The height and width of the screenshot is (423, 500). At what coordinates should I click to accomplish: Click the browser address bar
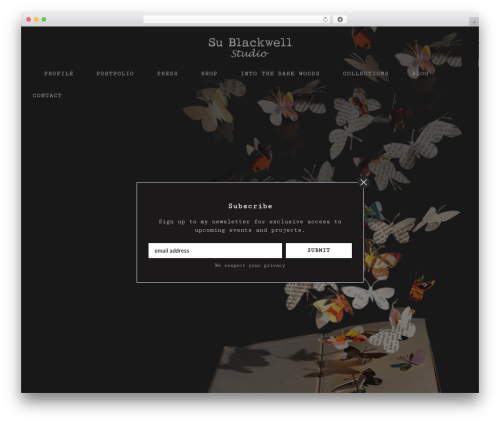(x=233, y=19)
